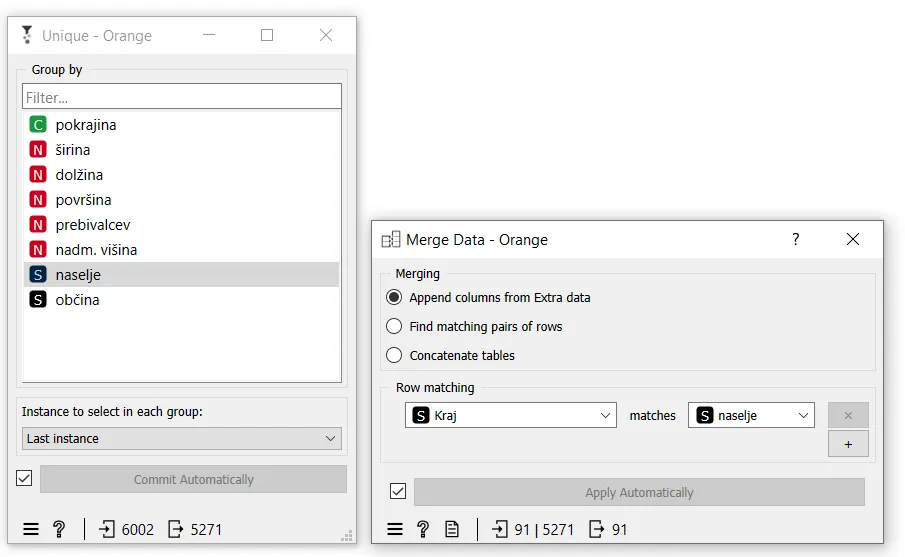Open help icon in Merge Data status bar

(x=423, y=529)
